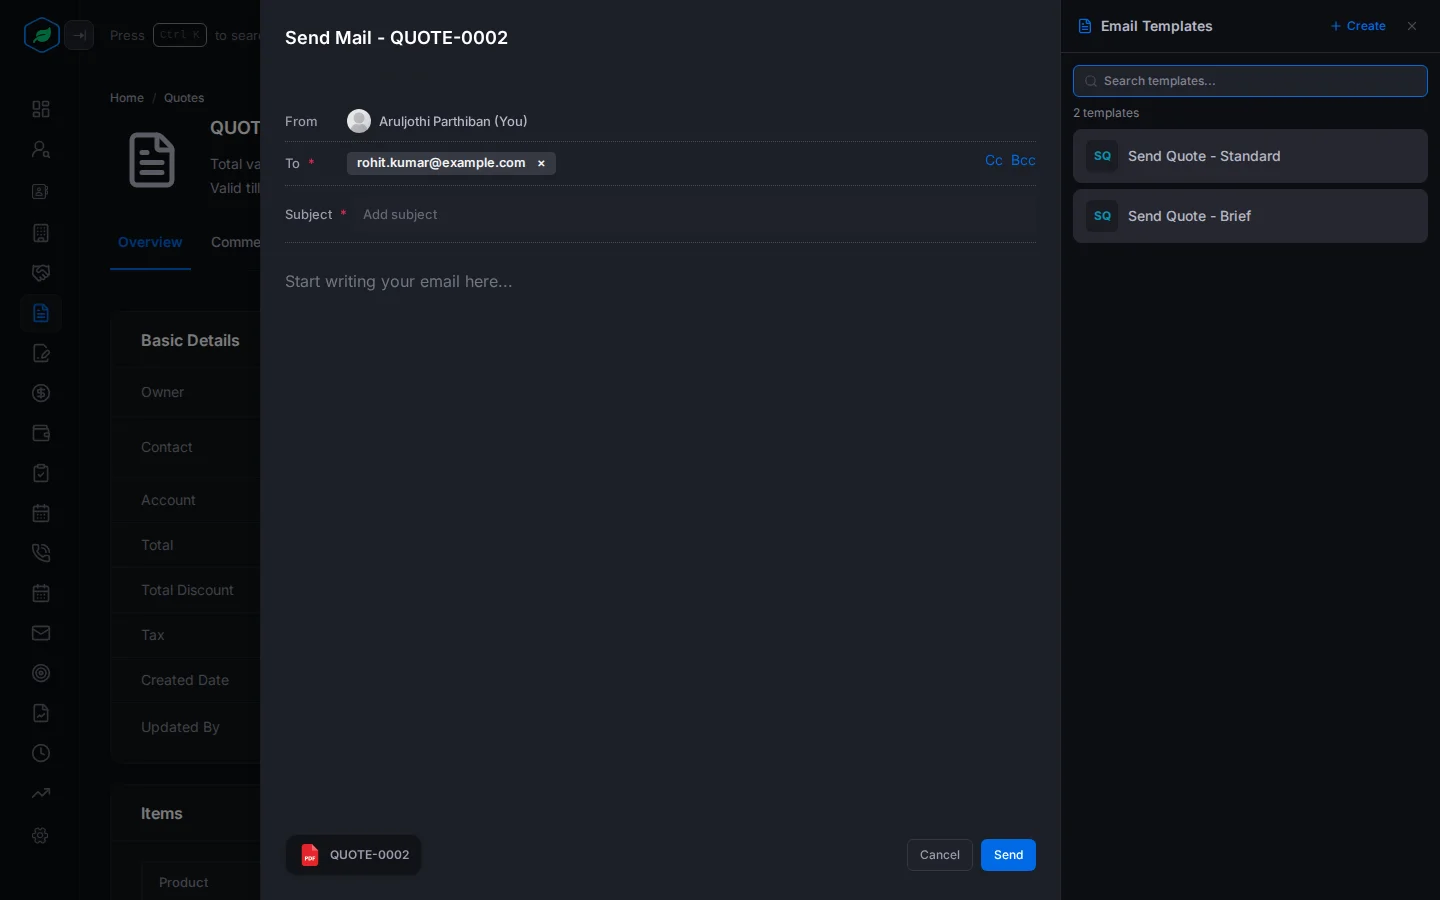The image size is (1440, 900).
Task: Open the envelope mail icon in sidebar
Action: (41, 633)
